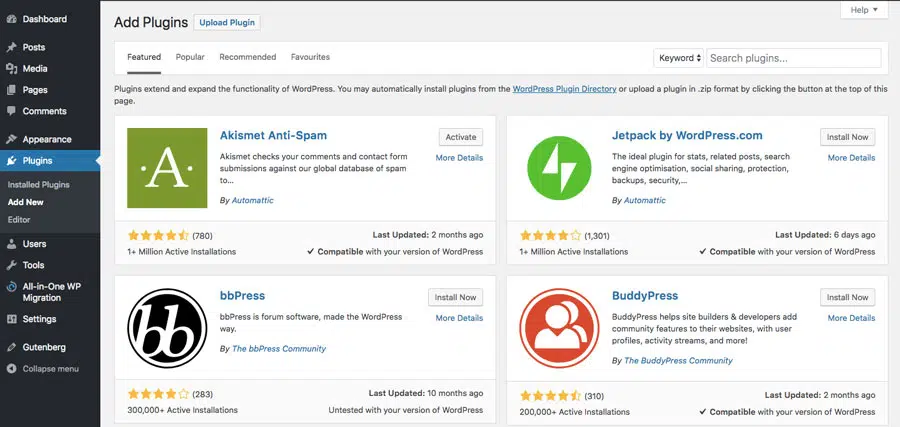This screenshot has height=427, width=900.
Task: Expand the Help panel dropdown
Action: (864, 10)
